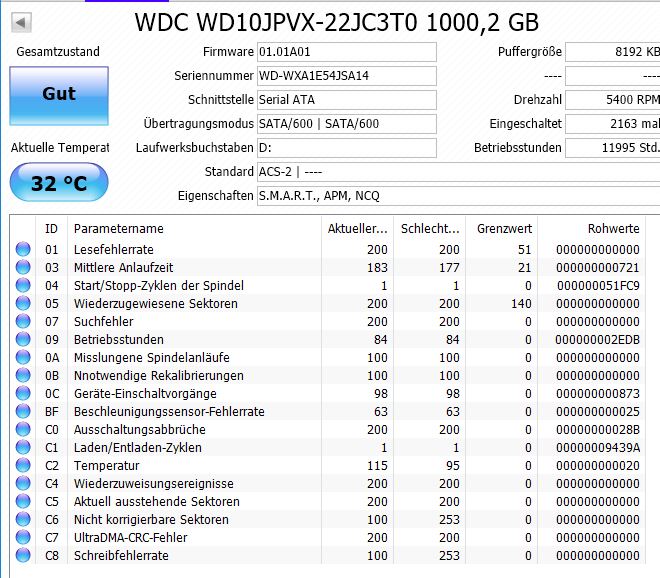Click the Betriebsstunden field 11995 Std.

(x=612, y=148)
